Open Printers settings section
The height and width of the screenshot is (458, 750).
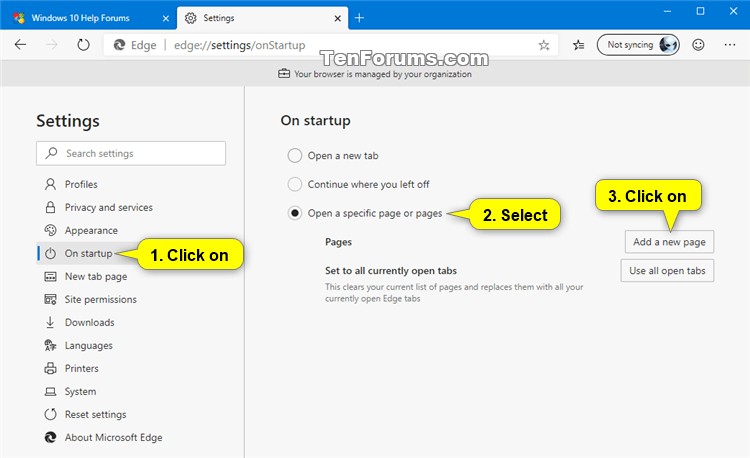click(81, 368)
